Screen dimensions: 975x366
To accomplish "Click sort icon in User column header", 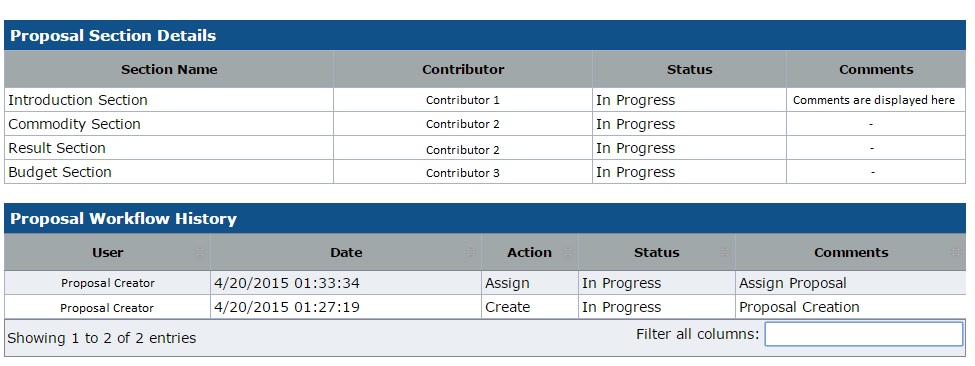I will (200, 252).
